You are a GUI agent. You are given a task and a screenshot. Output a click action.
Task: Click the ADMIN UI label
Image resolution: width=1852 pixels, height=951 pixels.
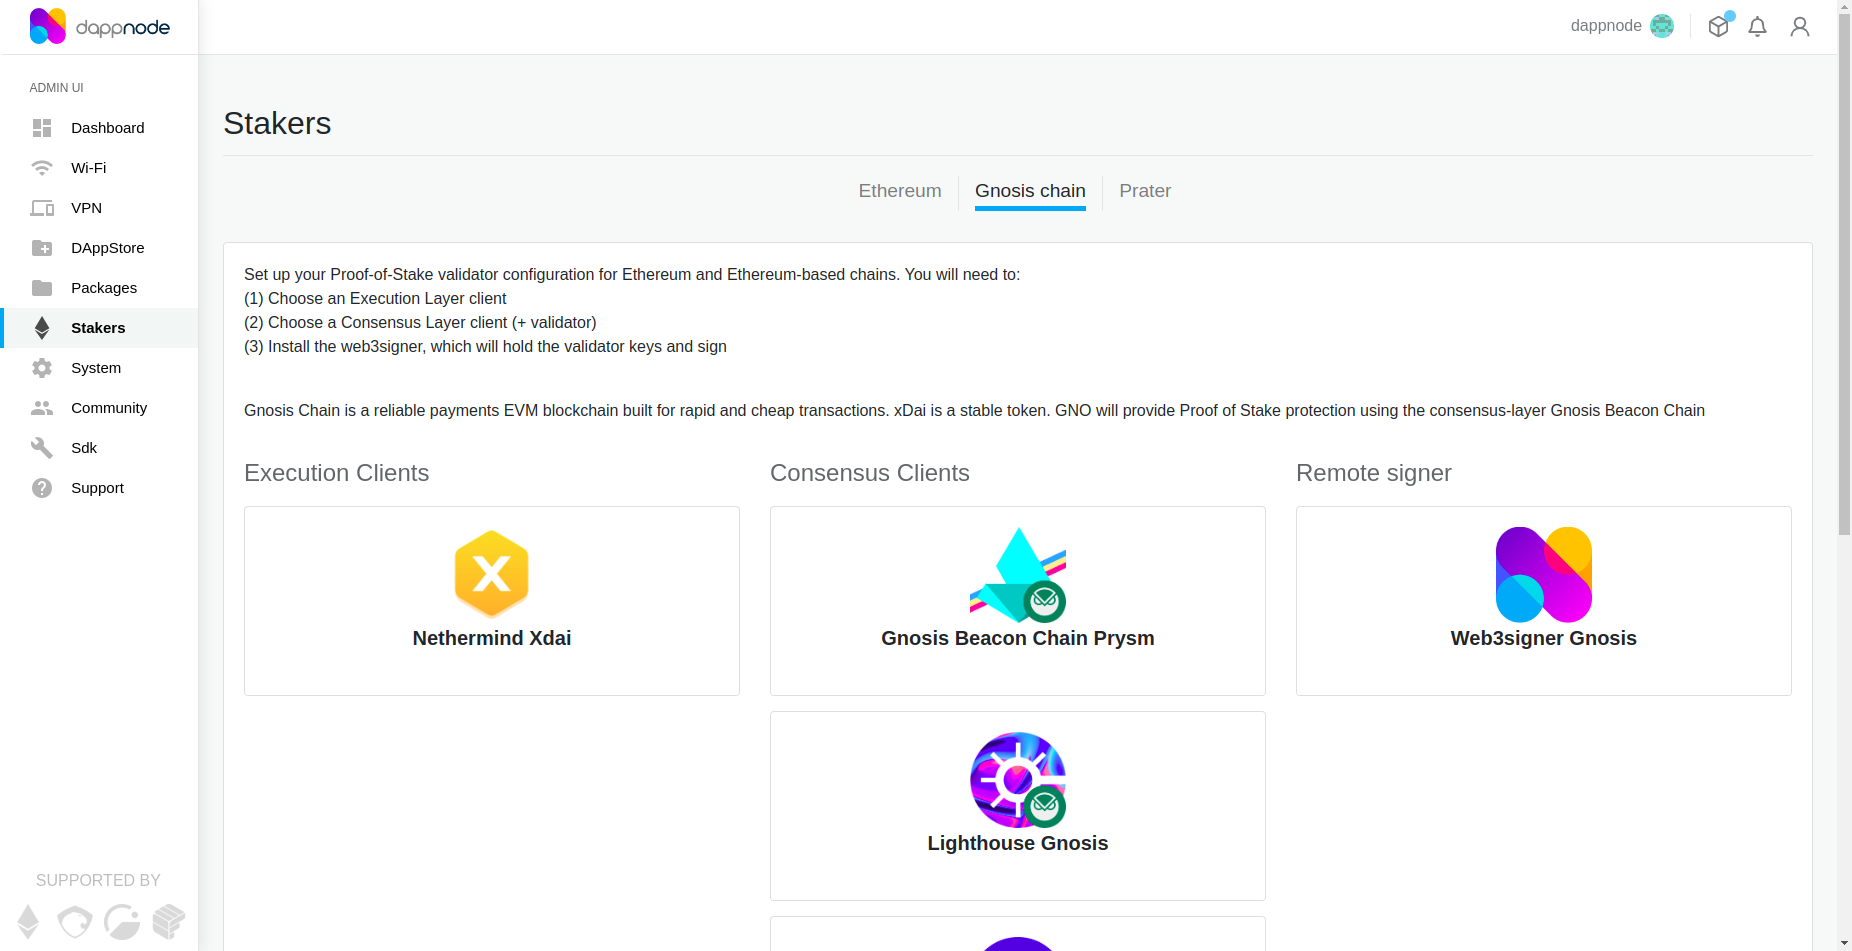coord(56,88)
